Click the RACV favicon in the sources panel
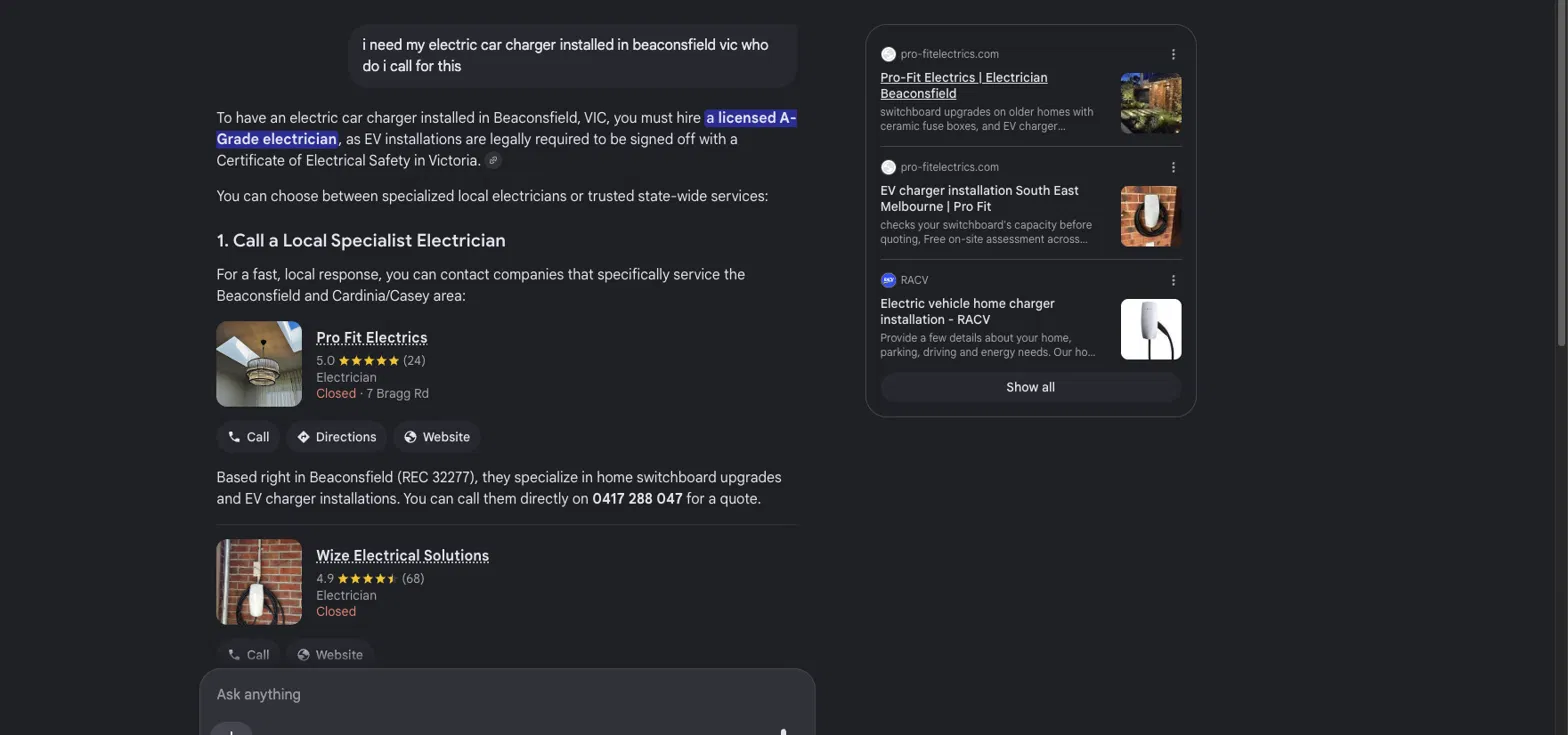 (888, 280)
